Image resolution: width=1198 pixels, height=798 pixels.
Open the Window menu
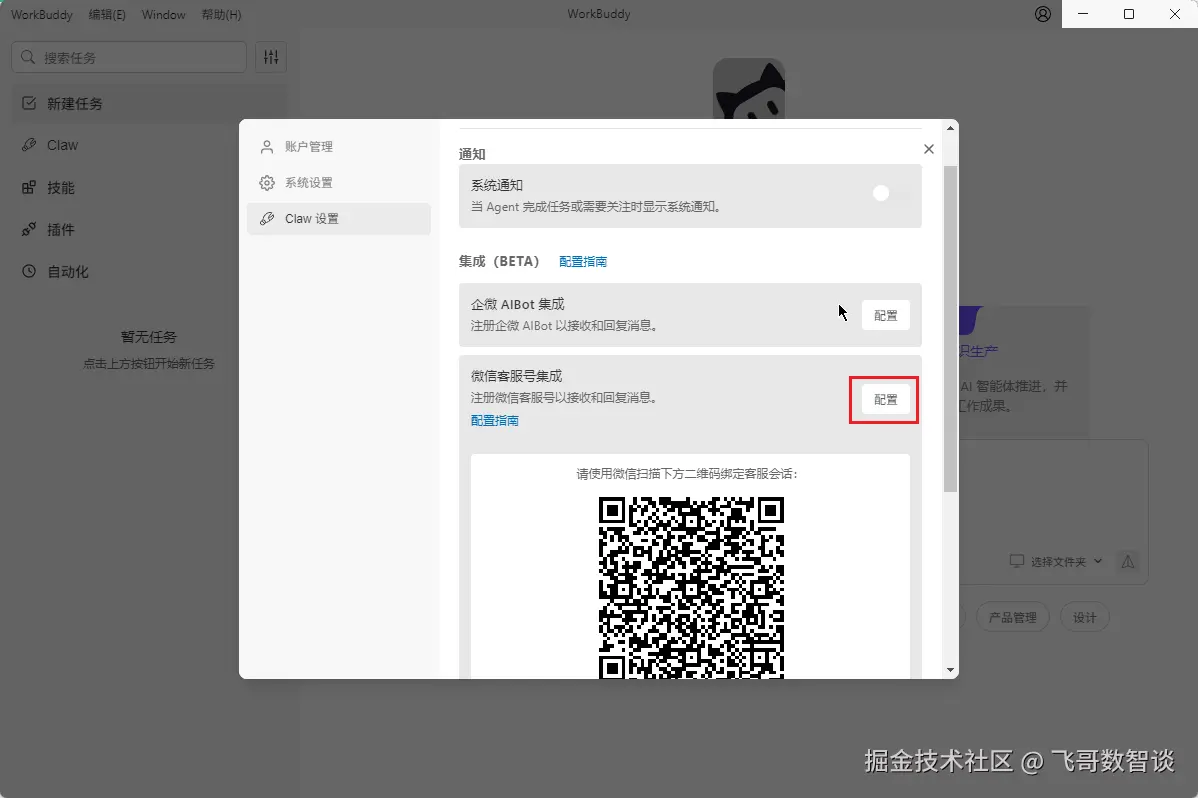164,15
